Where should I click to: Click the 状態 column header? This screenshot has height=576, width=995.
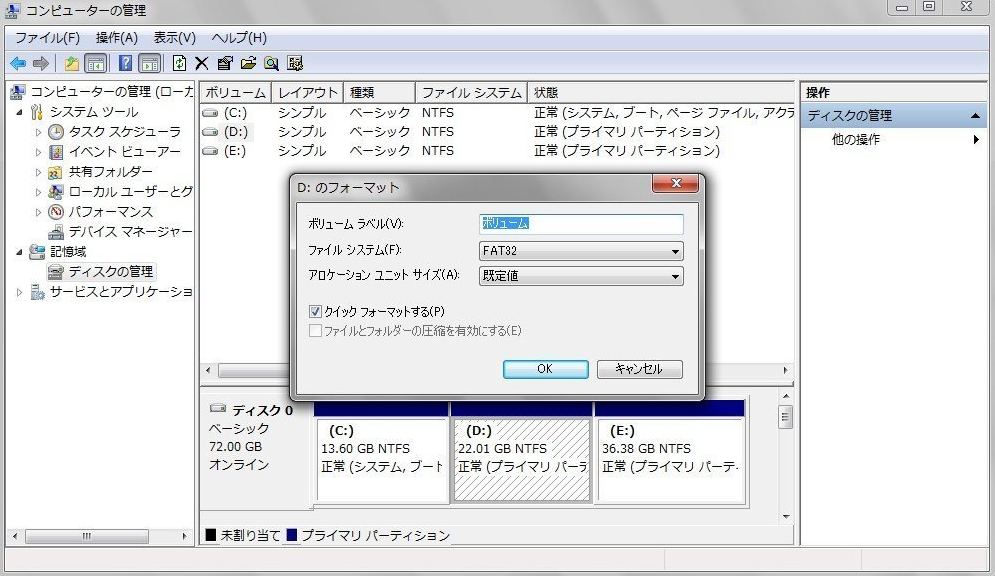tap(661, 93)
